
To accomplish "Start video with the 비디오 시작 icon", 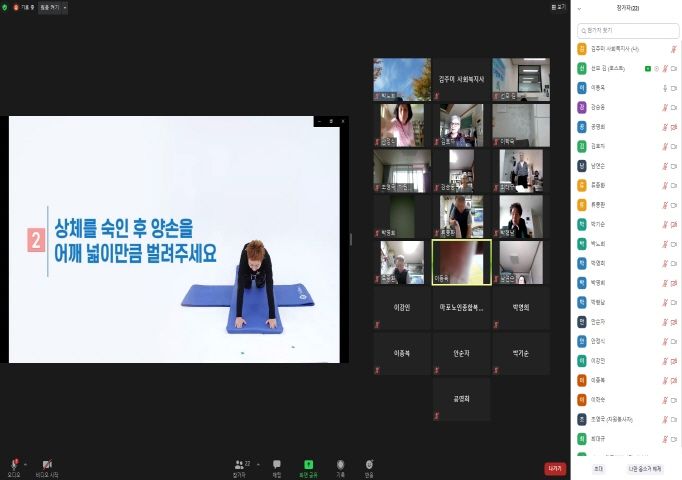I will pos(47,464).
